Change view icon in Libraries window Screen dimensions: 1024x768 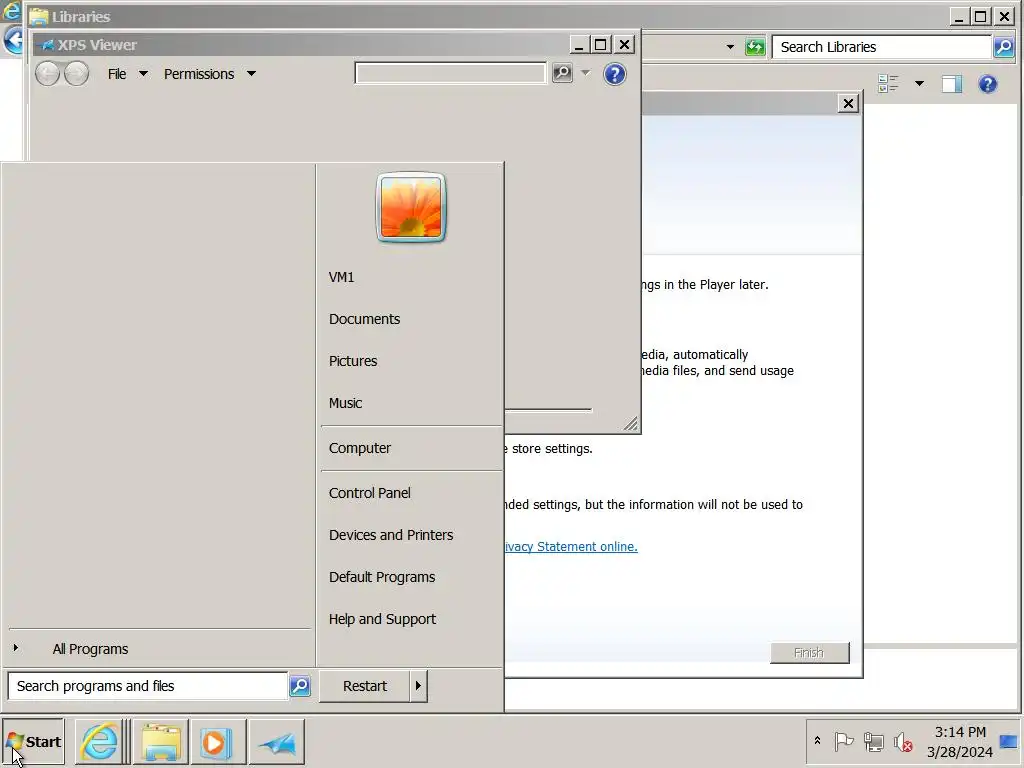coord(888,84)
